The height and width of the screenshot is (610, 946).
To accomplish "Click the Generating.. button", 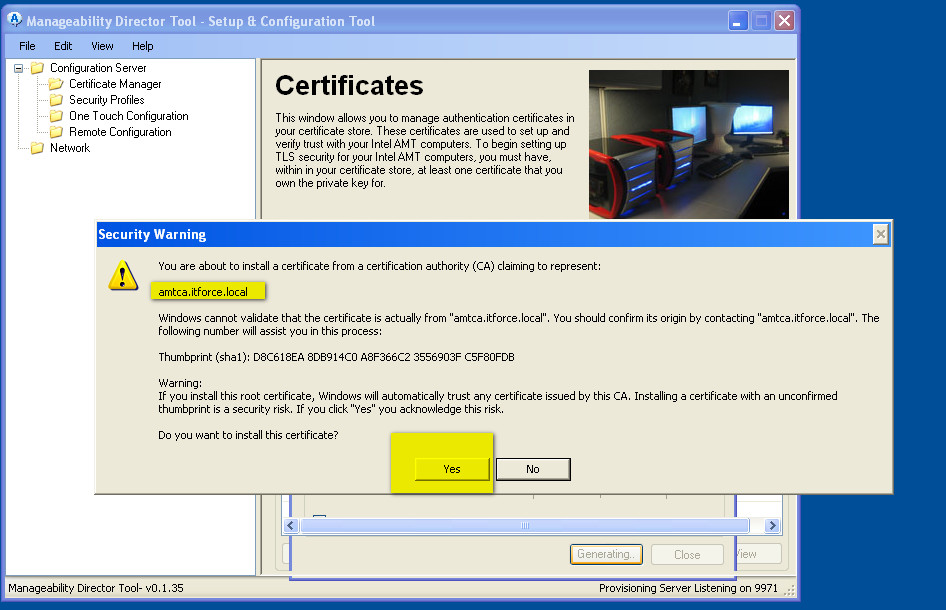I will [606, 554].
